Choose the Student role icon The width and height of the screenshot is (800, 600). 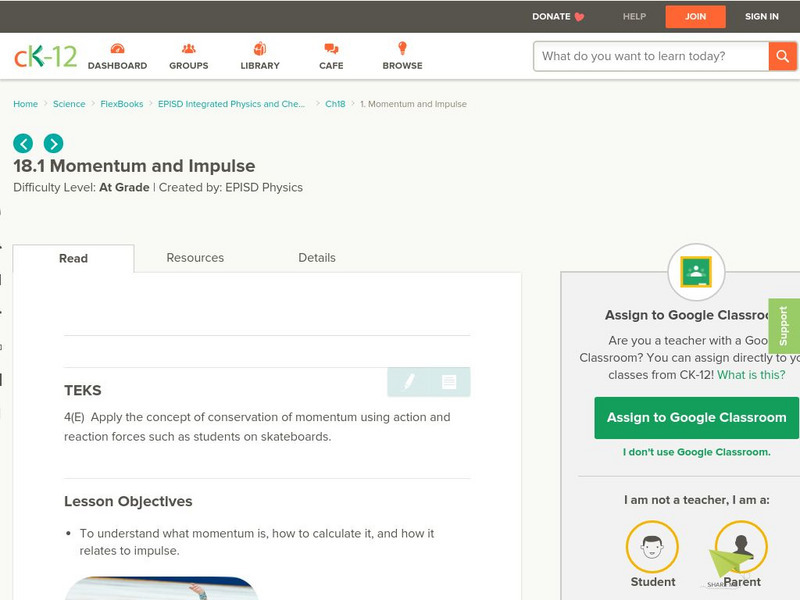tap(652, 547)
